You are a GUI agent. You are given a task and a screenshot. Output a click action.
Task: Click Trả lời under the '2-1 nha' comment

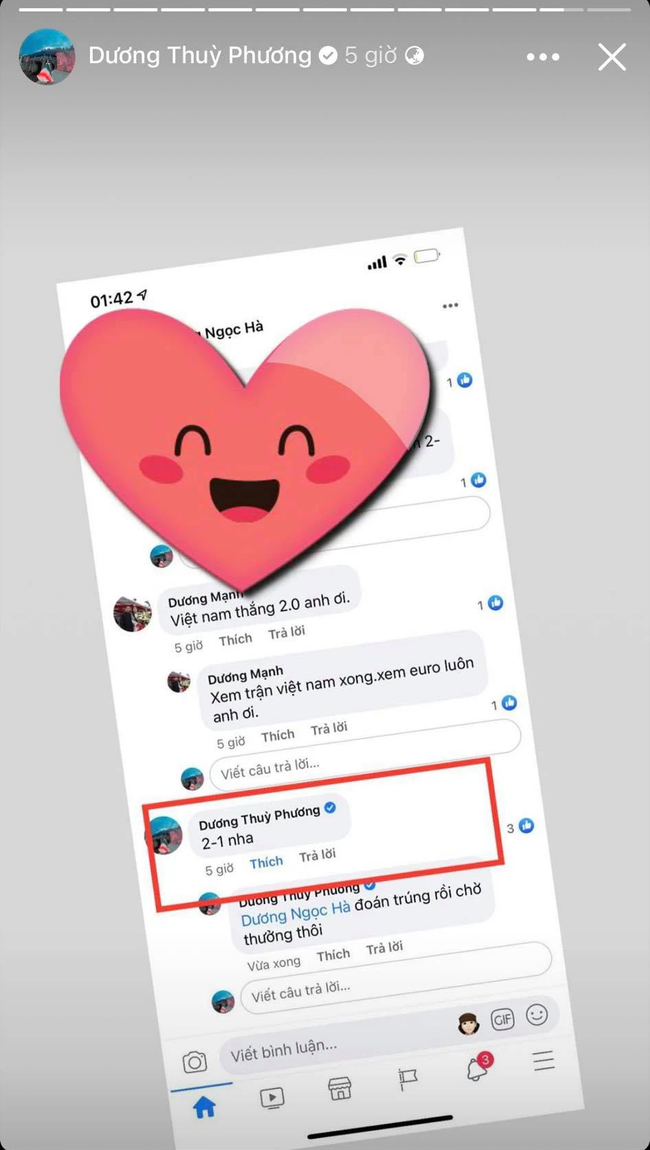pyautogui.click(x=318, y=855)
